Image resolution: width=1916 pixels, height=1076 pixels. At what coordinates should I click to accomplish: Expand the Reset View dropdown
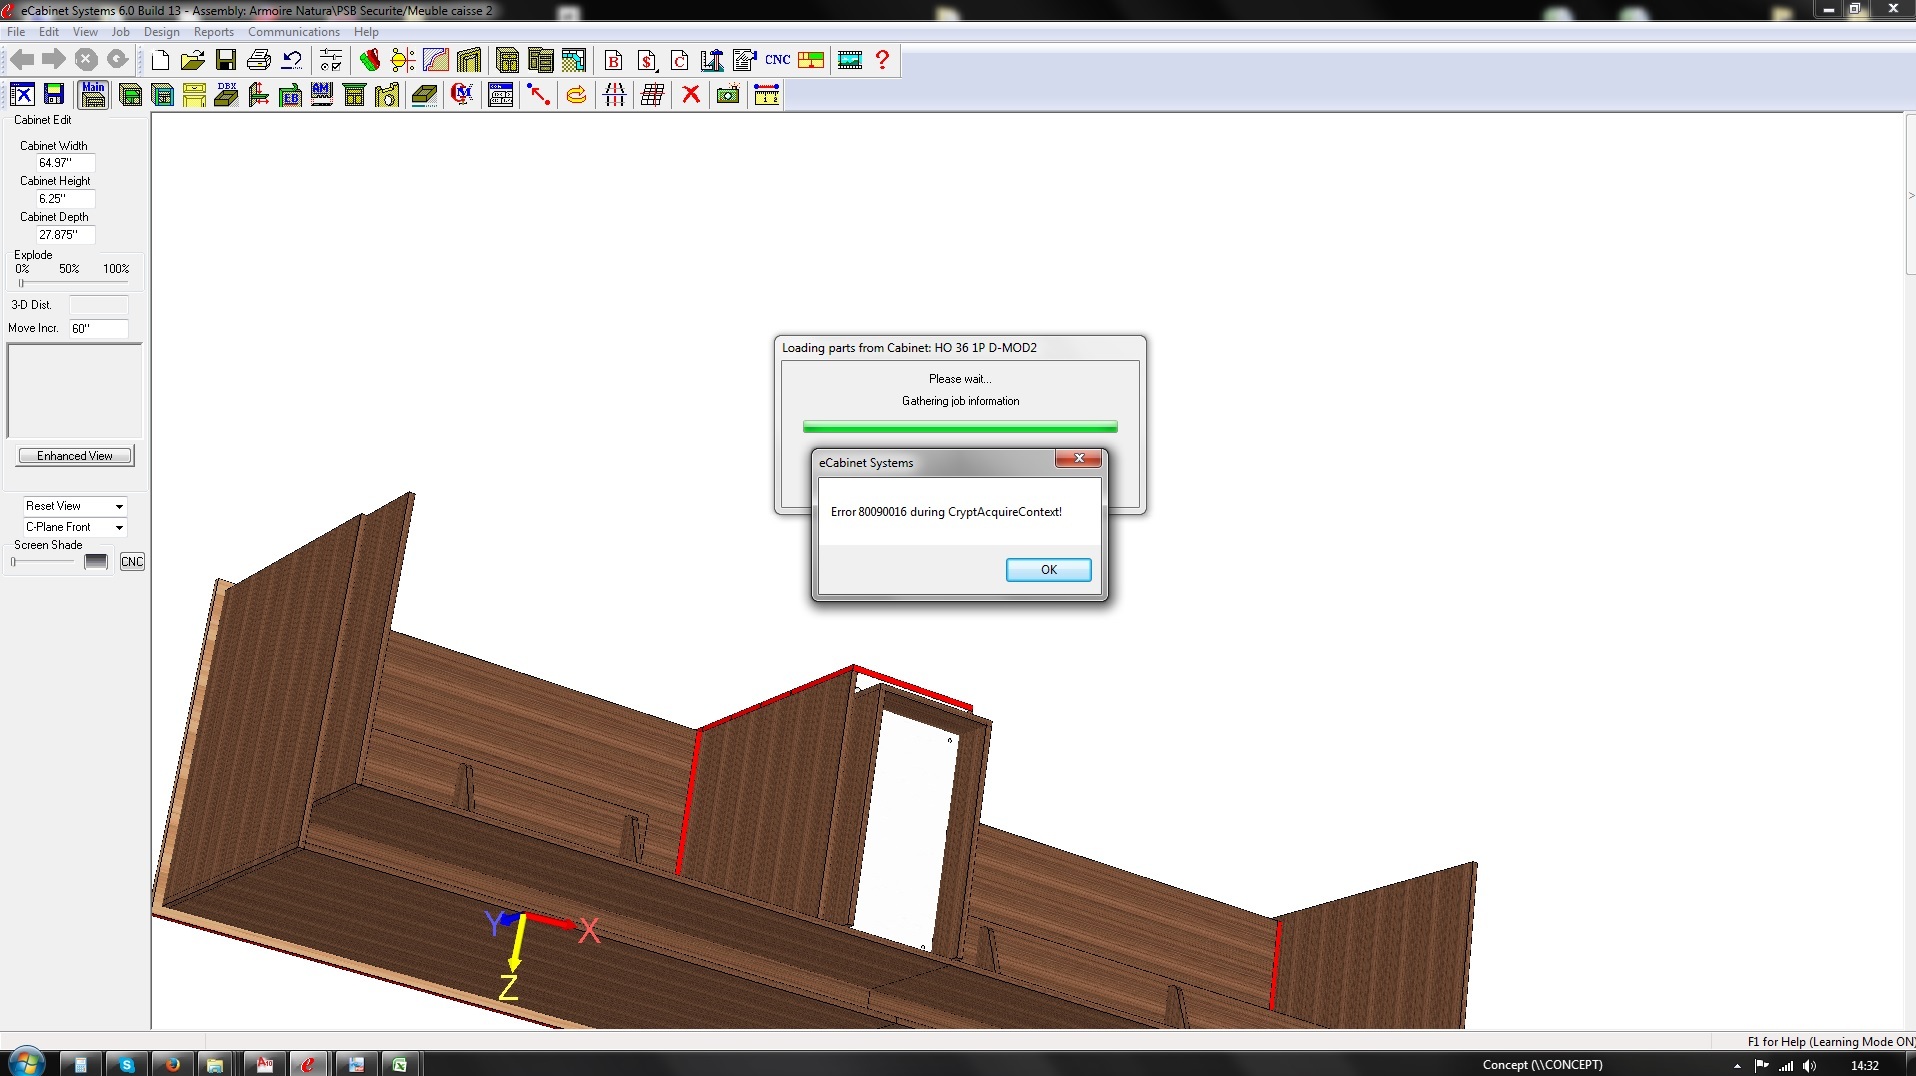coord(119,507)
